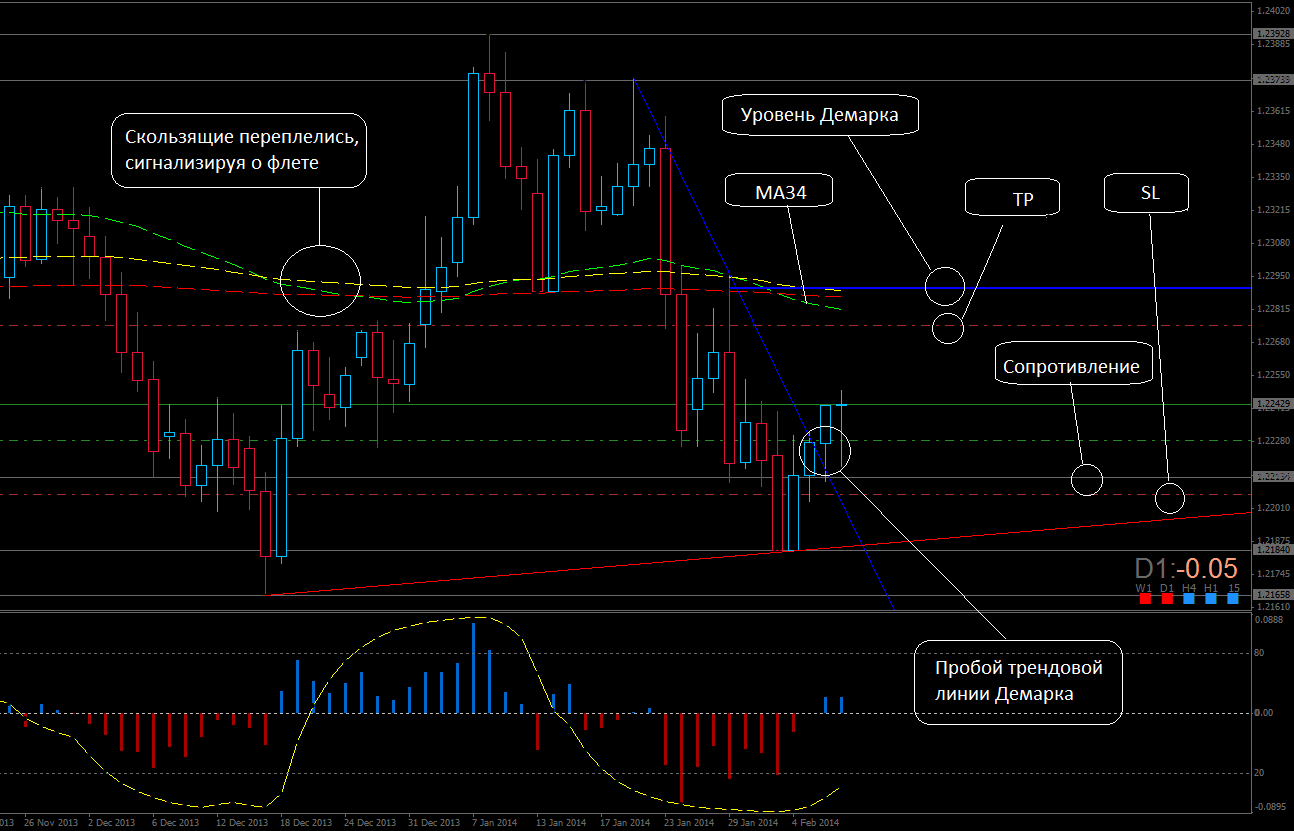Click the highlighted 1.23928 price label
This screenshot has width=1294, height=831.
tap(1273, 34)
